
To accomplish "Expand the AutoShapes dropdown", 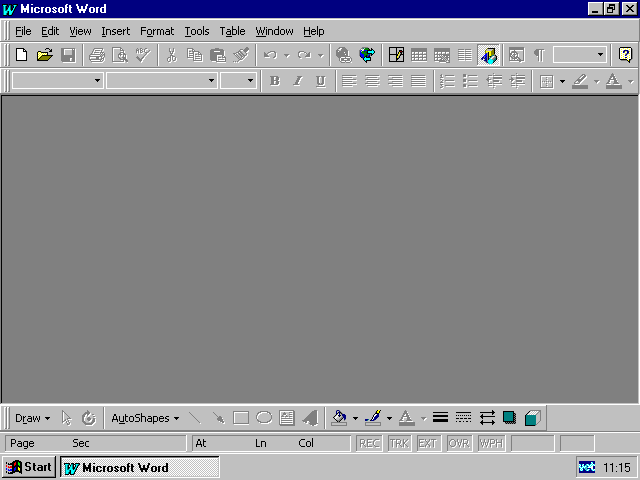I will click(145, 418).
